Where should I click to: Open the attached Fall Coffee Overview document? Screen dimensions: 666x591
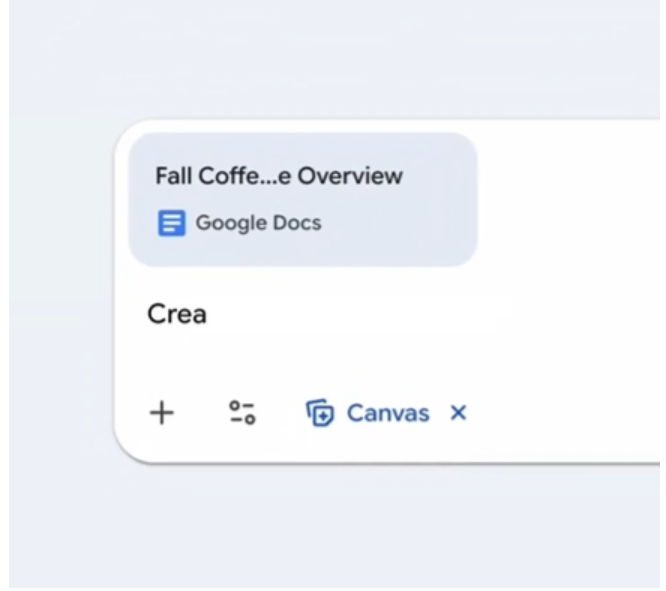[302, 199]
